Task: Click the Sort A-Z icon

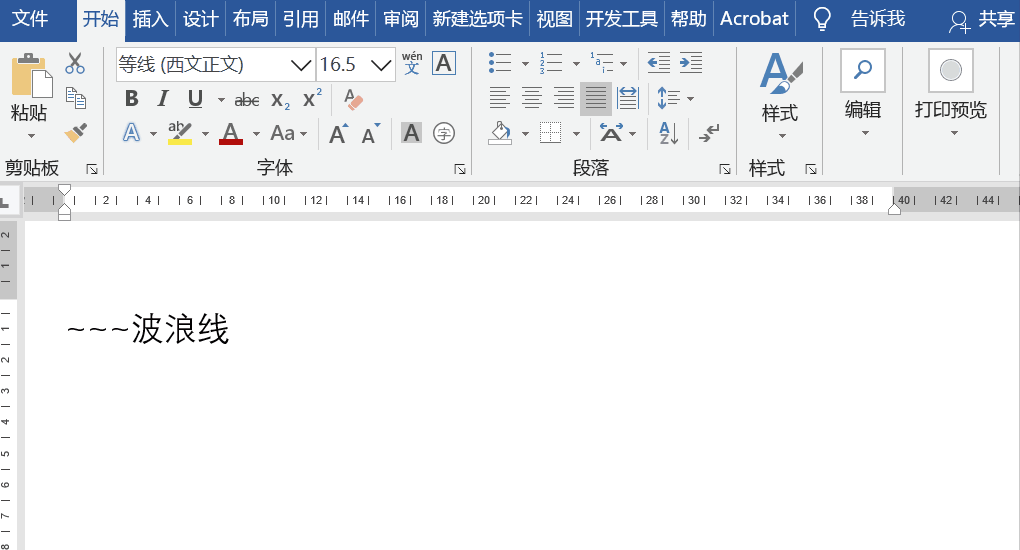Action: click(669, 132)
